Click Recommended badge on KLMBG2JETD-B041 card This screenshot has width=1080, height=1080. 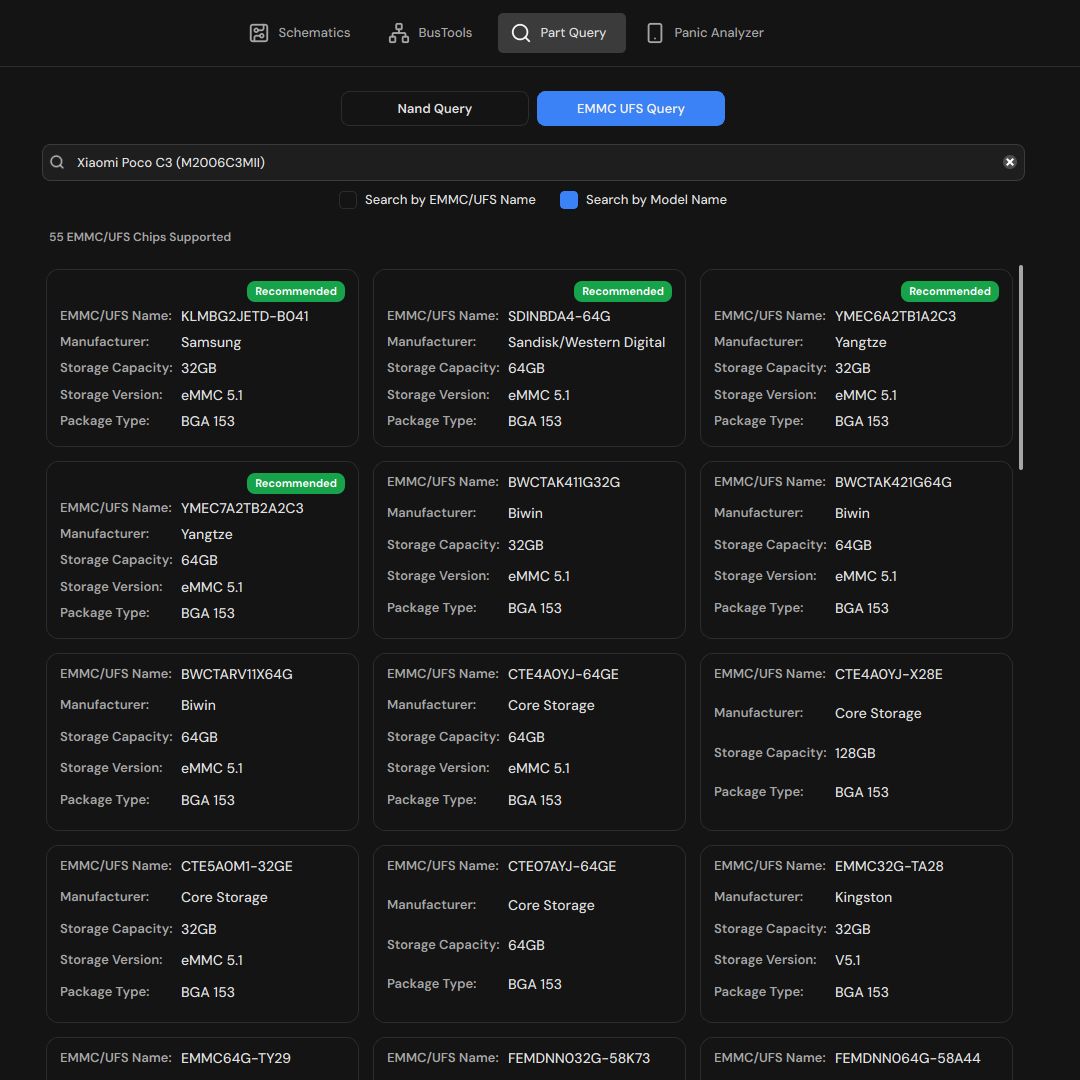pos(295,291)
